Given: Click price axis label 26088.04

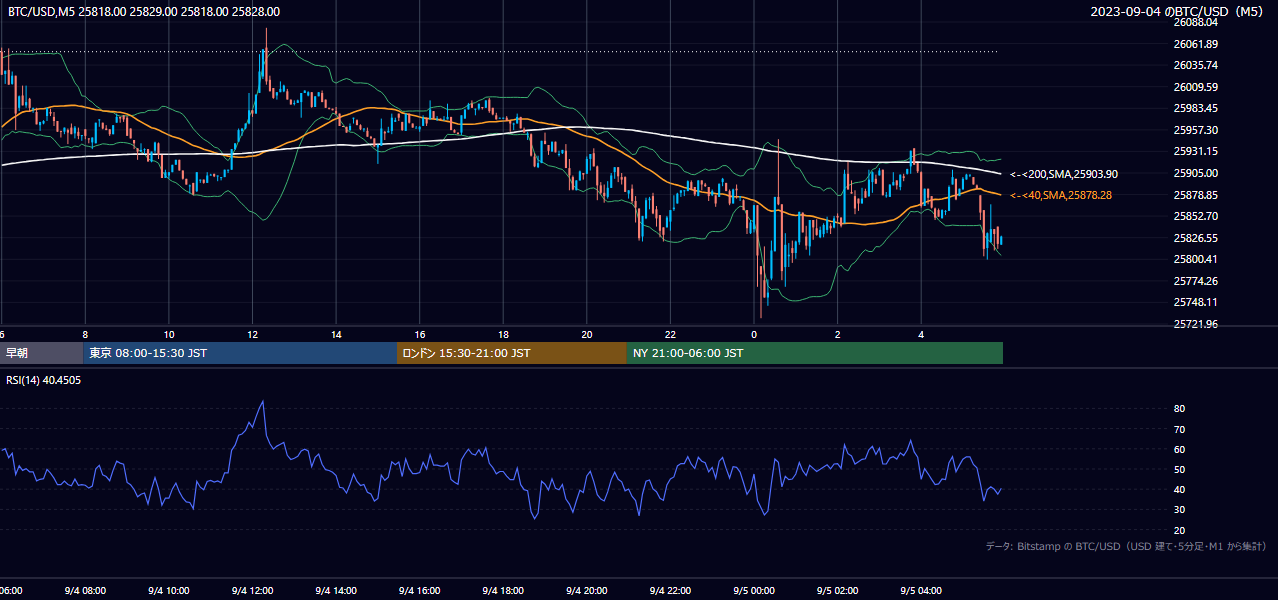Looking at the screenshot, I should click(1196, 22).
